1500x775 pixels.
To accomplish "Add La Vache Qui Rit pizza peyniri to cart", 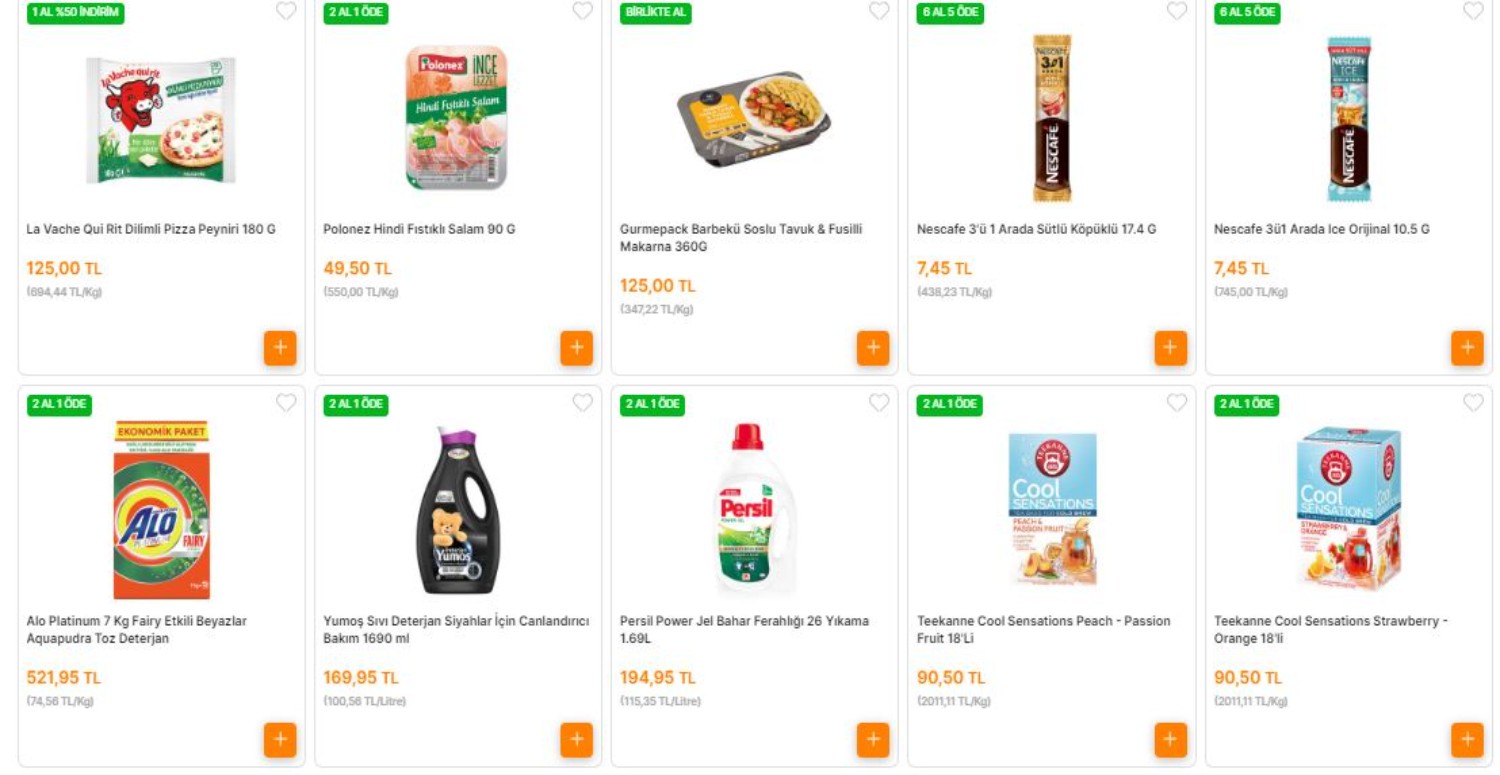I will (x=280, y=348).
